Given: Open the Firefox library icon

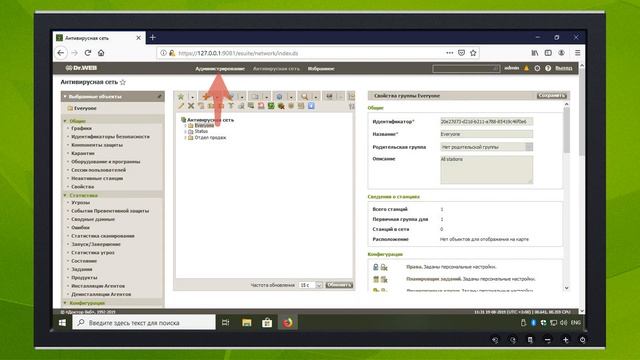Looking at the screenshot, I should point(535,53).
